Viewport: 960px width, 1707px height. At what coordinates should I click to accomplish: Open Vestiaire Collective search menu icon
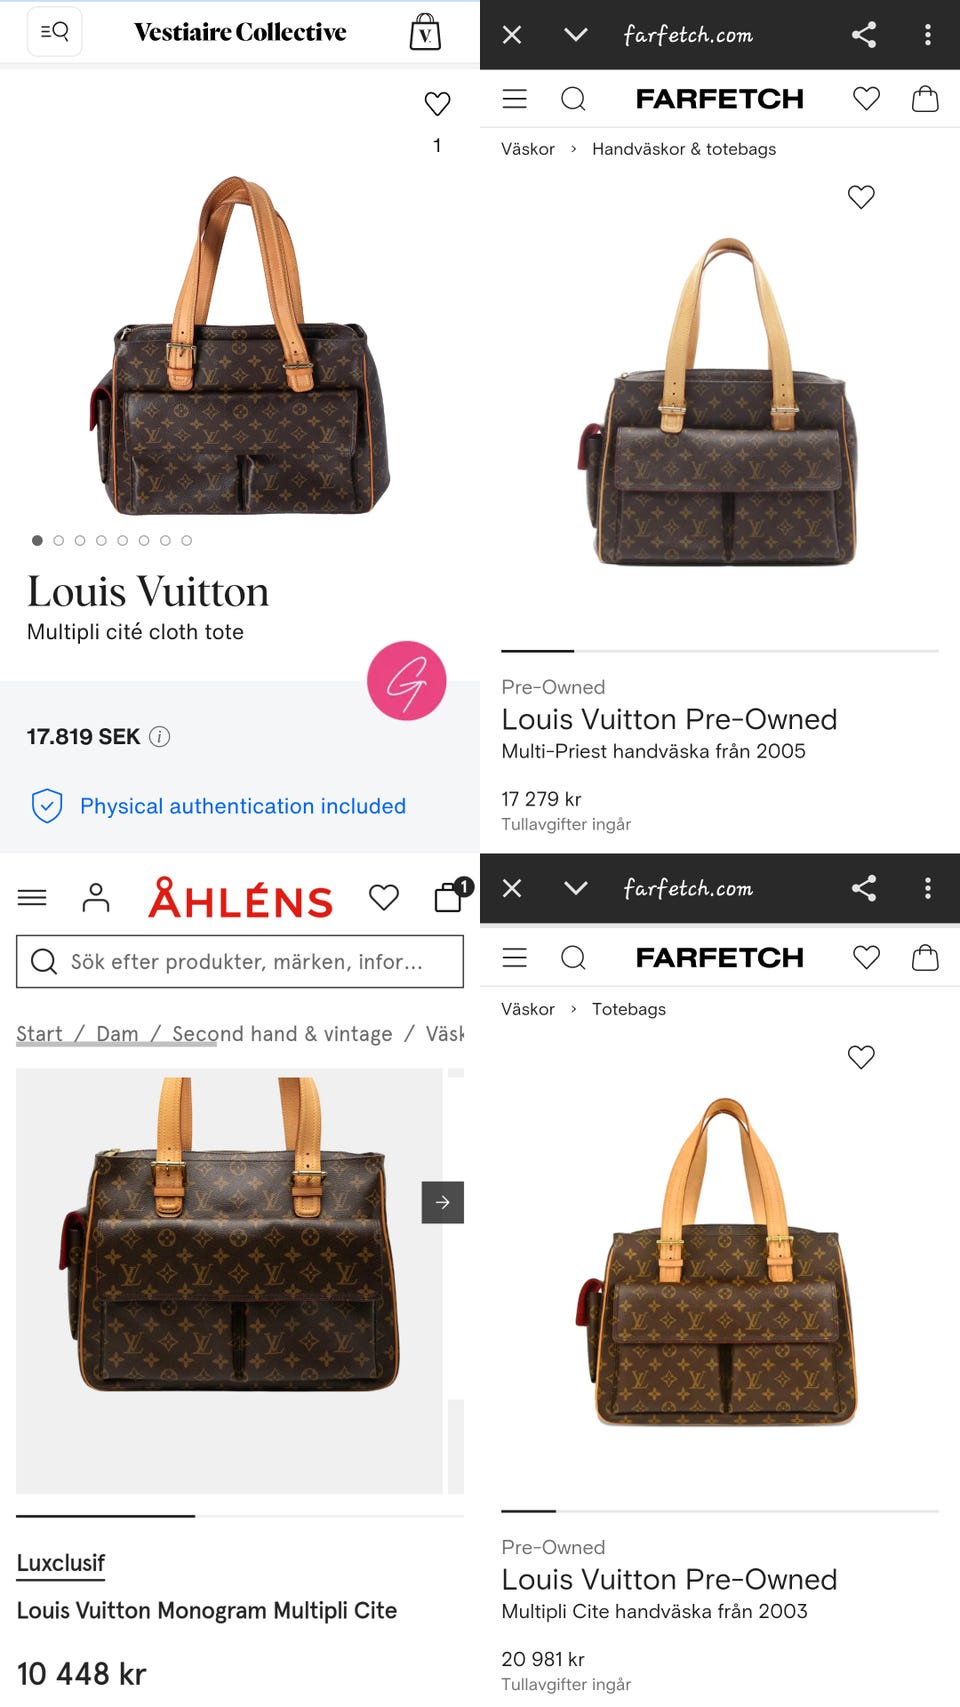pos(54,31)
